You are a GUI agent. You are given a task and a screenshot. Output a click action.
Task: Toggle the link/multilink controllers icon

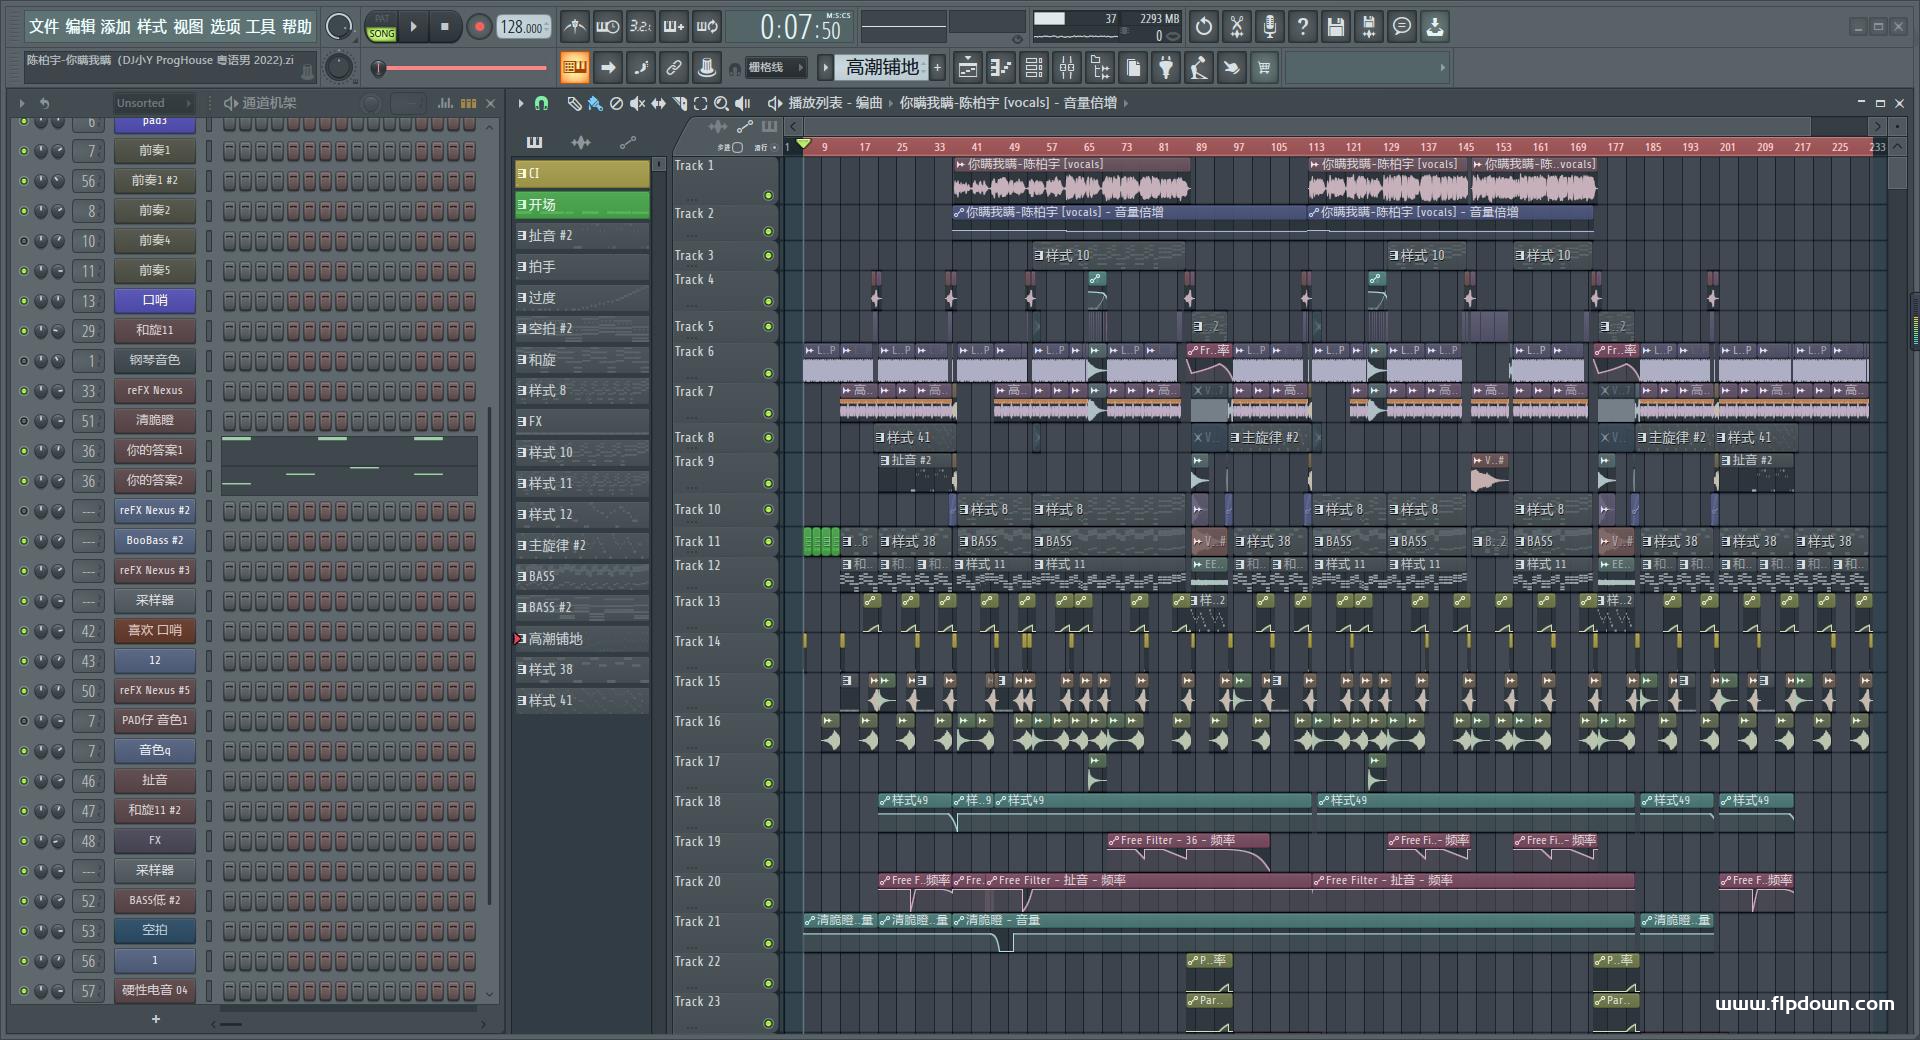pos(674,68)
